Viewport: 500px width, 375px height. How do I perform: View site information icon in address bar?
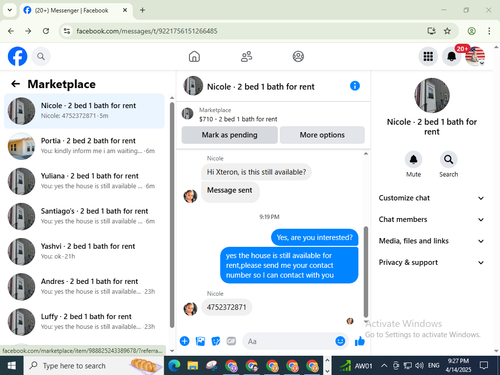[67, 31]
